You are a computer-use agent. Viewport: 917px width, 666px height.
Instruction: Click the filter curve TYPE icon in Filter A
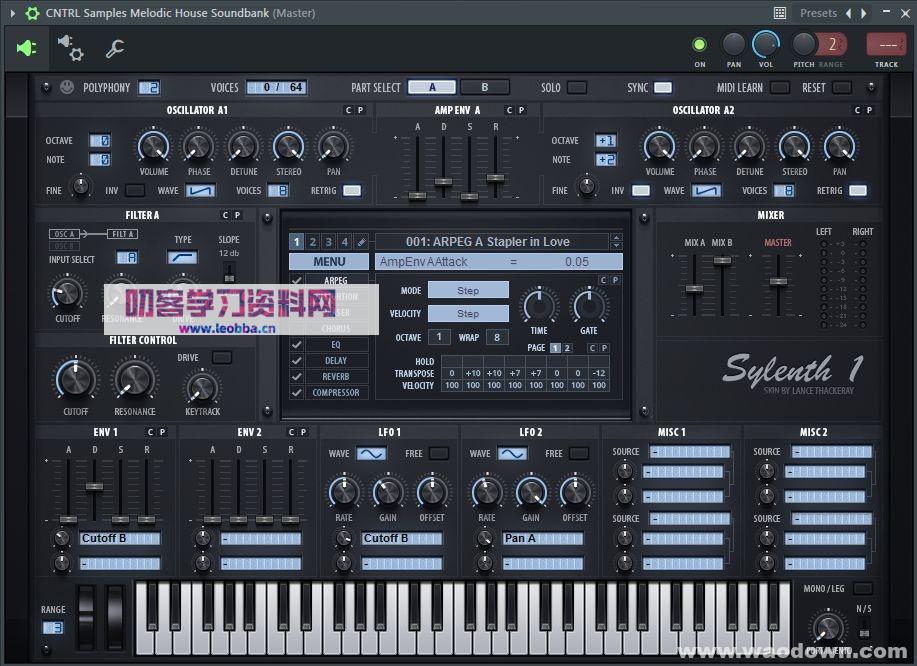pos(182,257)
